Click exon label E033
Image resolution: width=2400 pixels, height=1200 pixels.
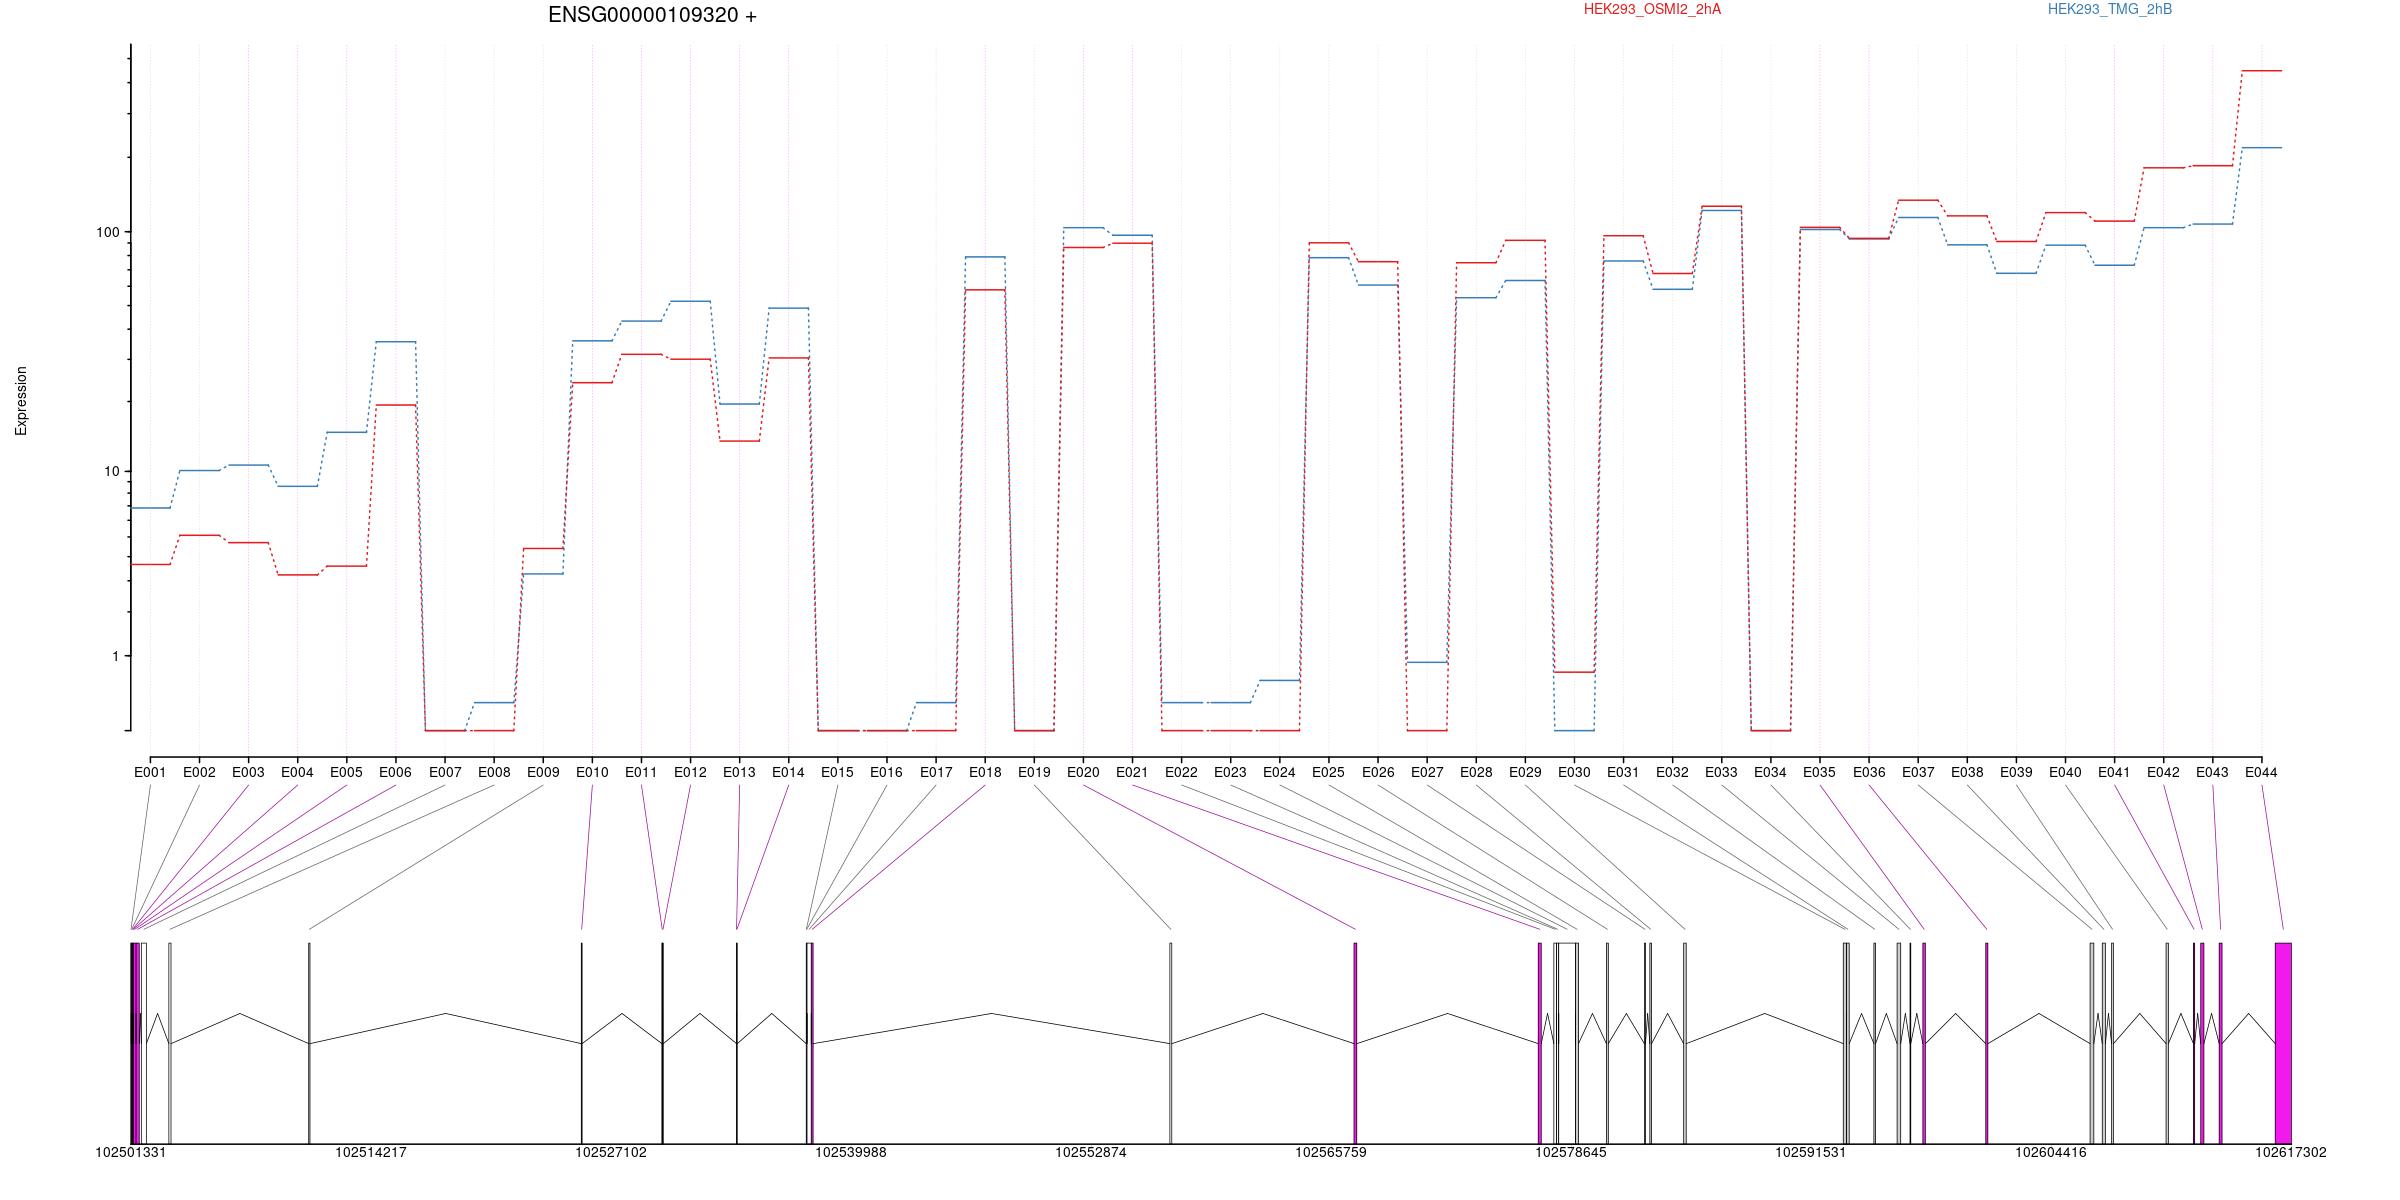pos(1721,772)
